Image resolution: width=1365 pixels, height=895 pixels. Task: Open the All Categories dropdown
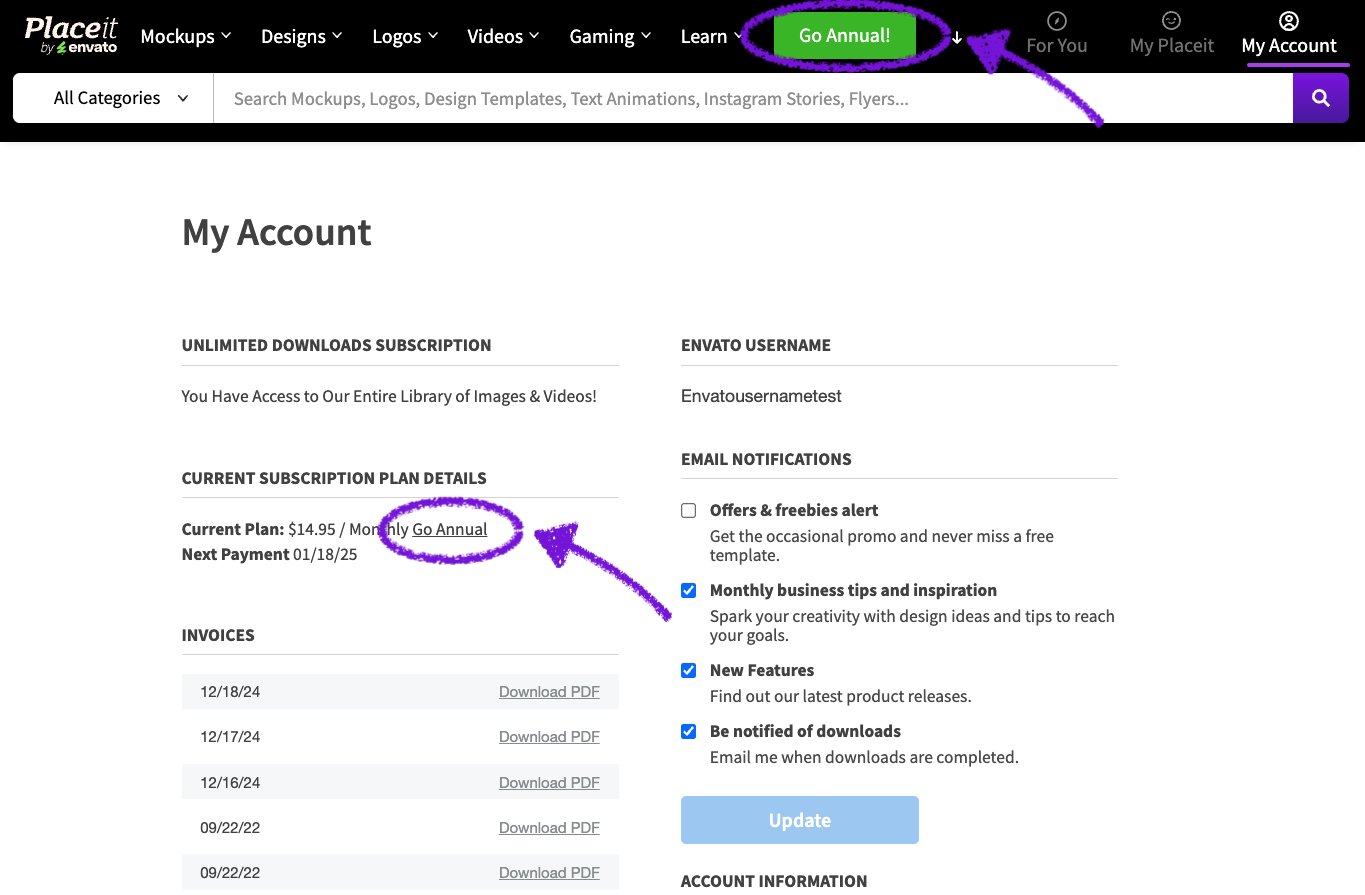click(114, 98)
